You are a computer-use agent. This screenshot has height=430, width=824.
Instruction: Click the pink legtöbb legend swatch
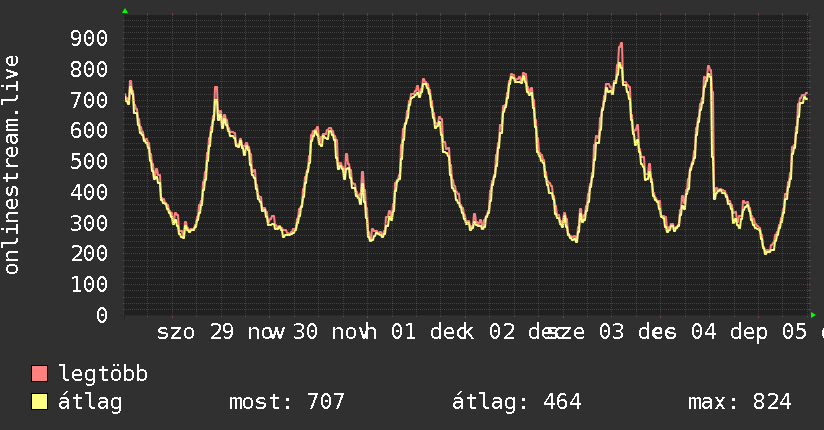click(39, 373)
